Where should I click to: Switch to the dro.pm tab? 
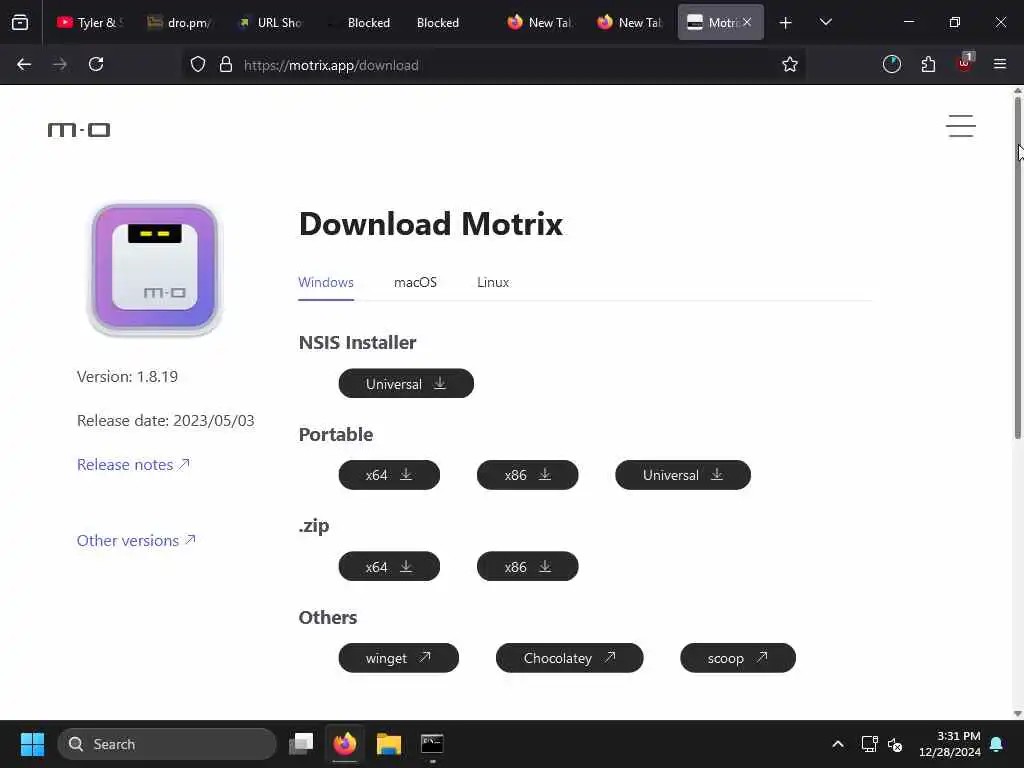(x=180, y=23)
